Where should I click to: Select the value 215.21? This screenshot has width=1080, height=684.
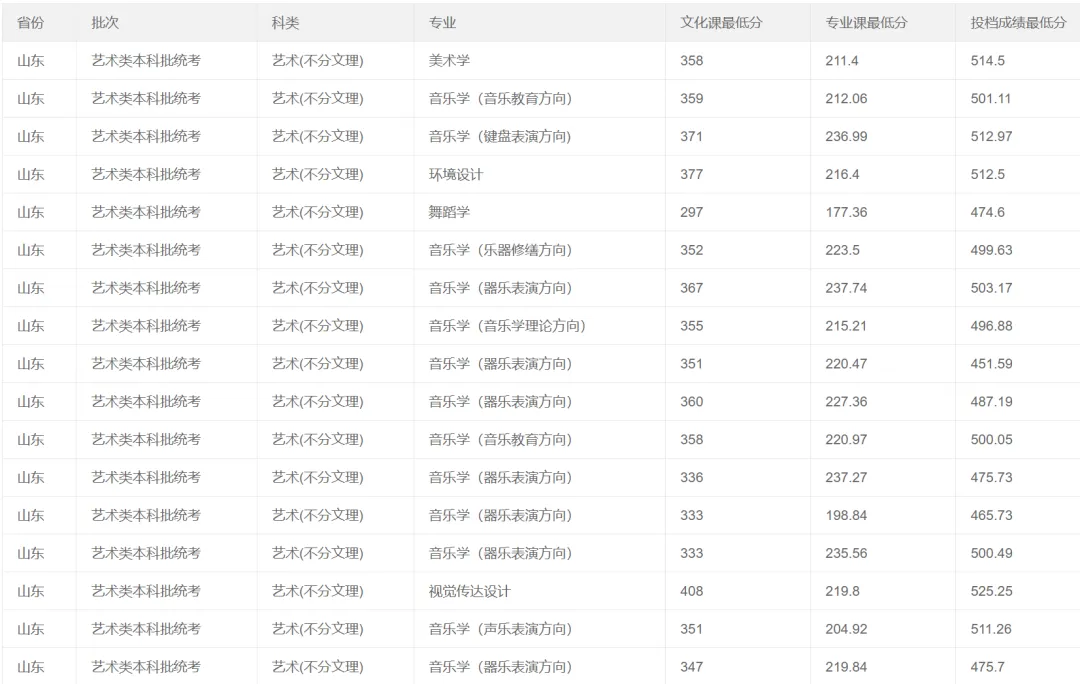[x=846, y=326]
